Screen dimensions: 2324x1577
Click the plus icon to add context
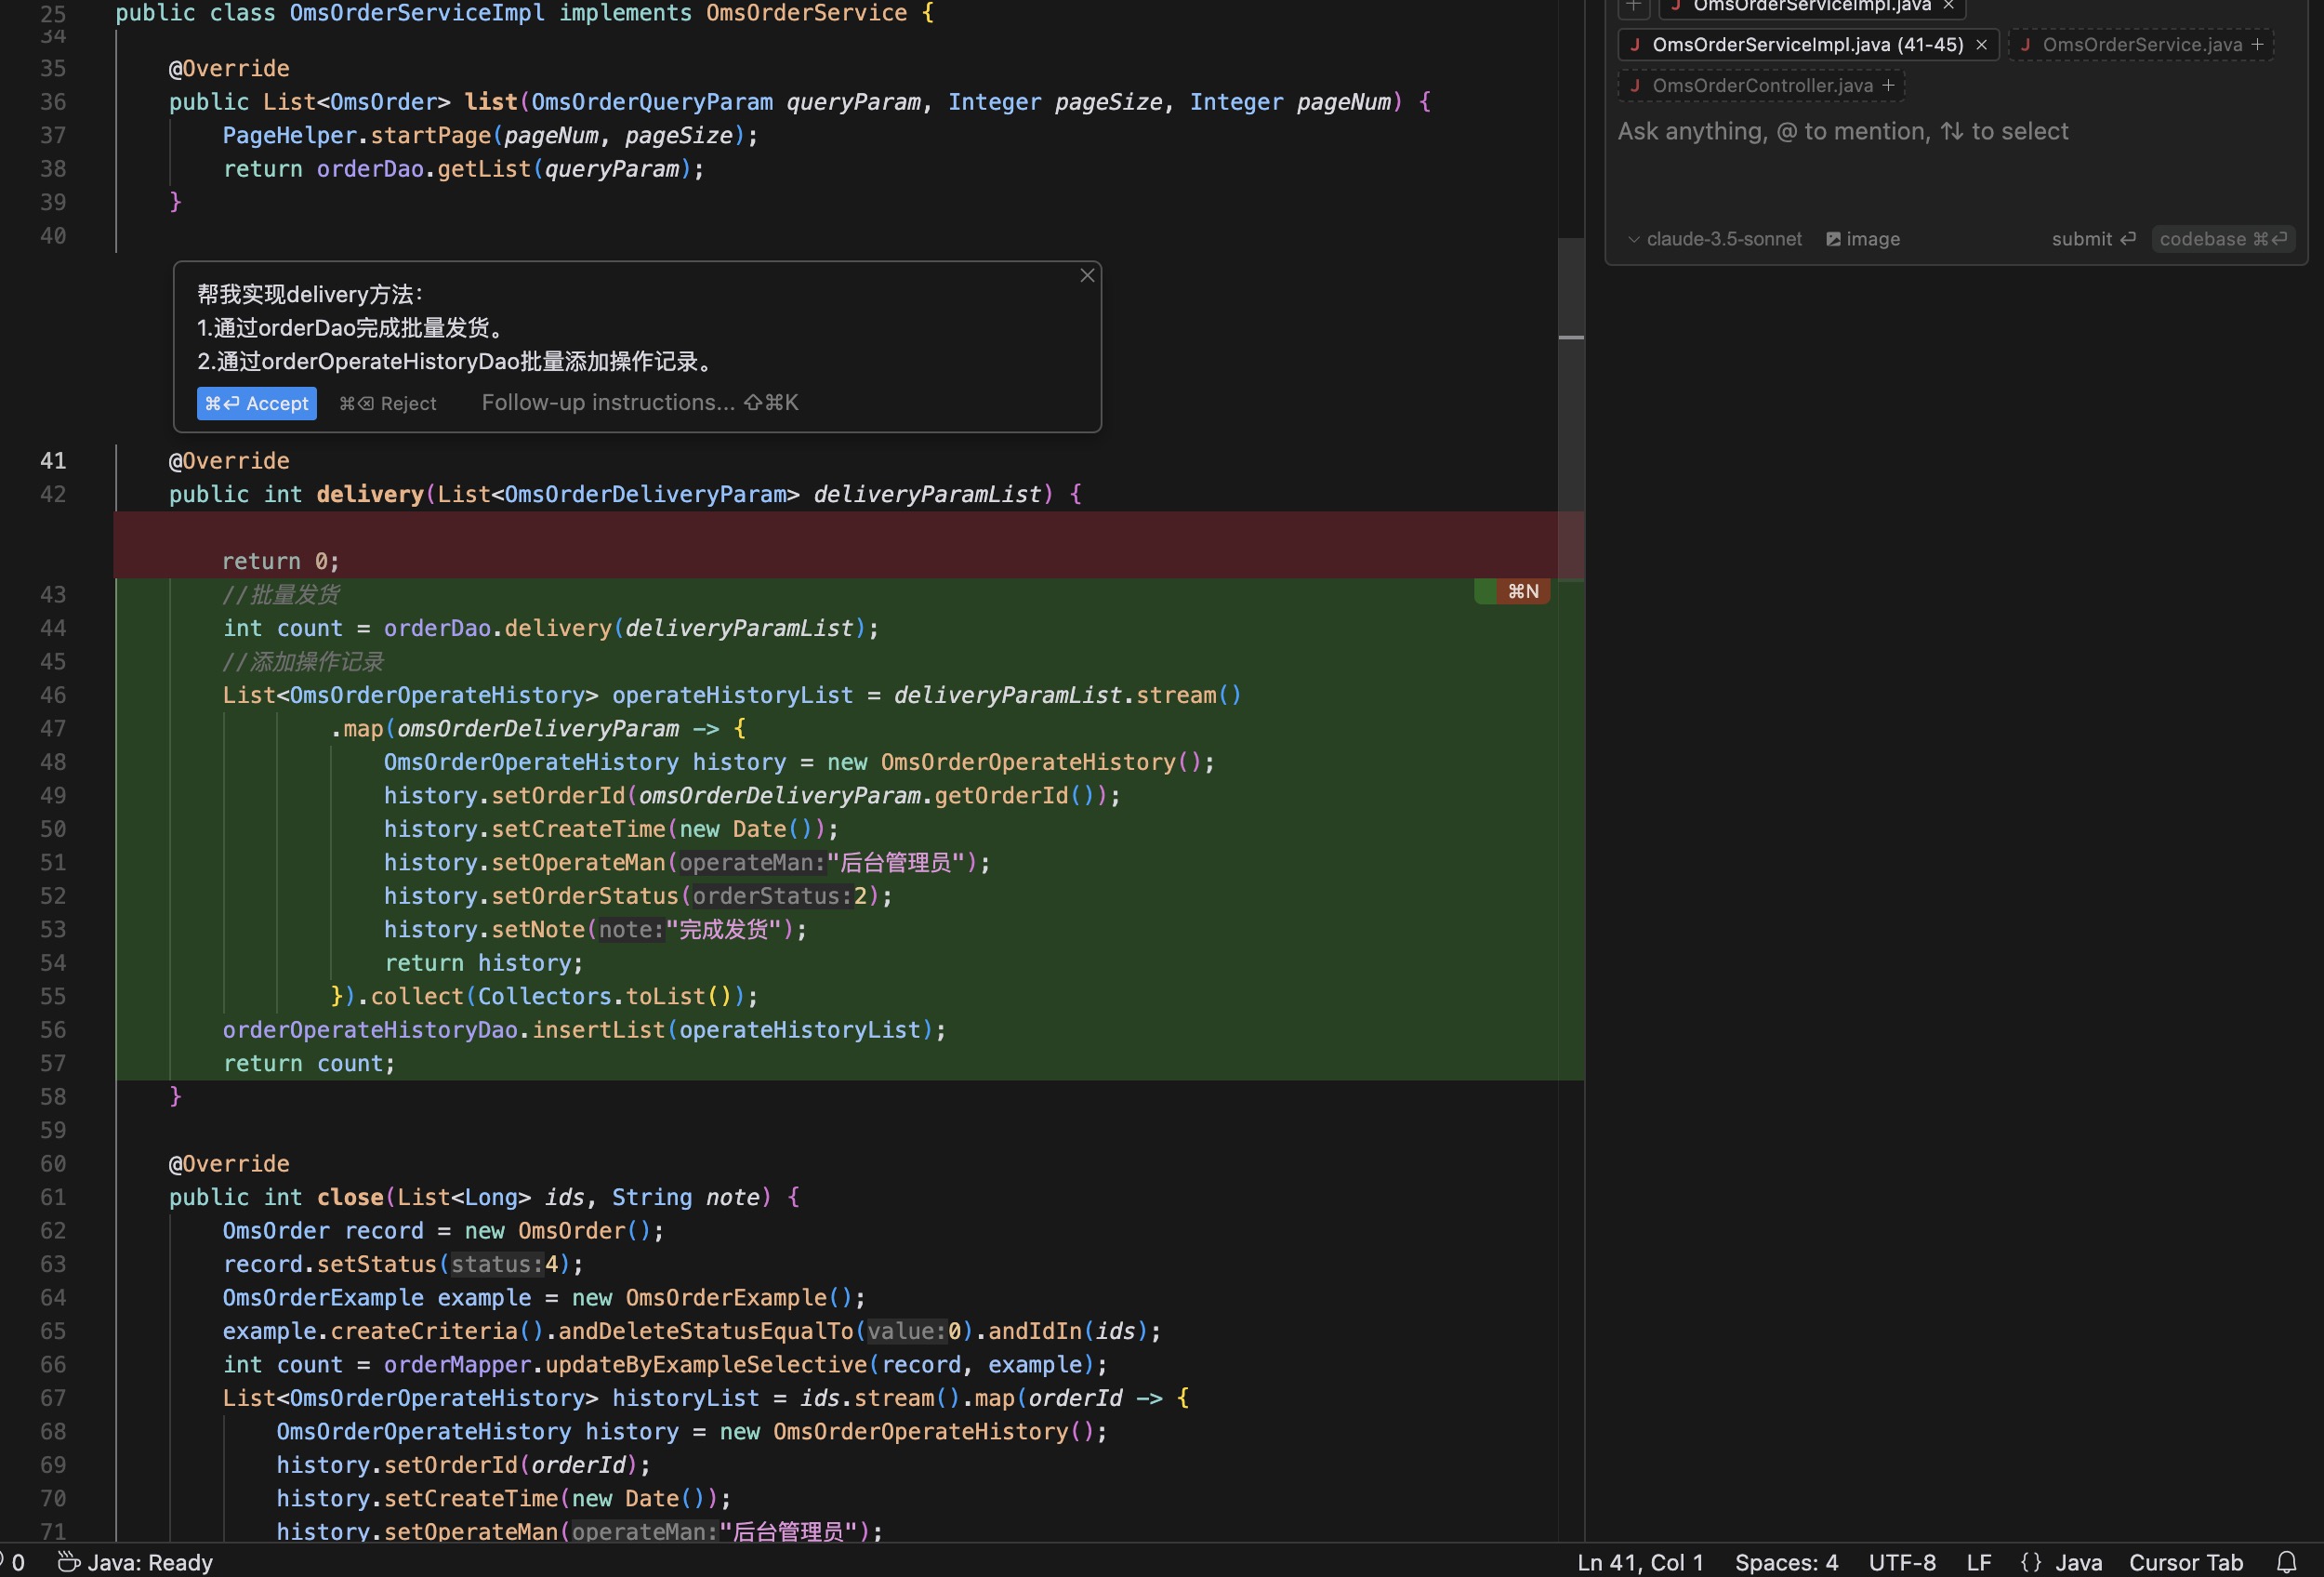click(x=1632, y=6)
